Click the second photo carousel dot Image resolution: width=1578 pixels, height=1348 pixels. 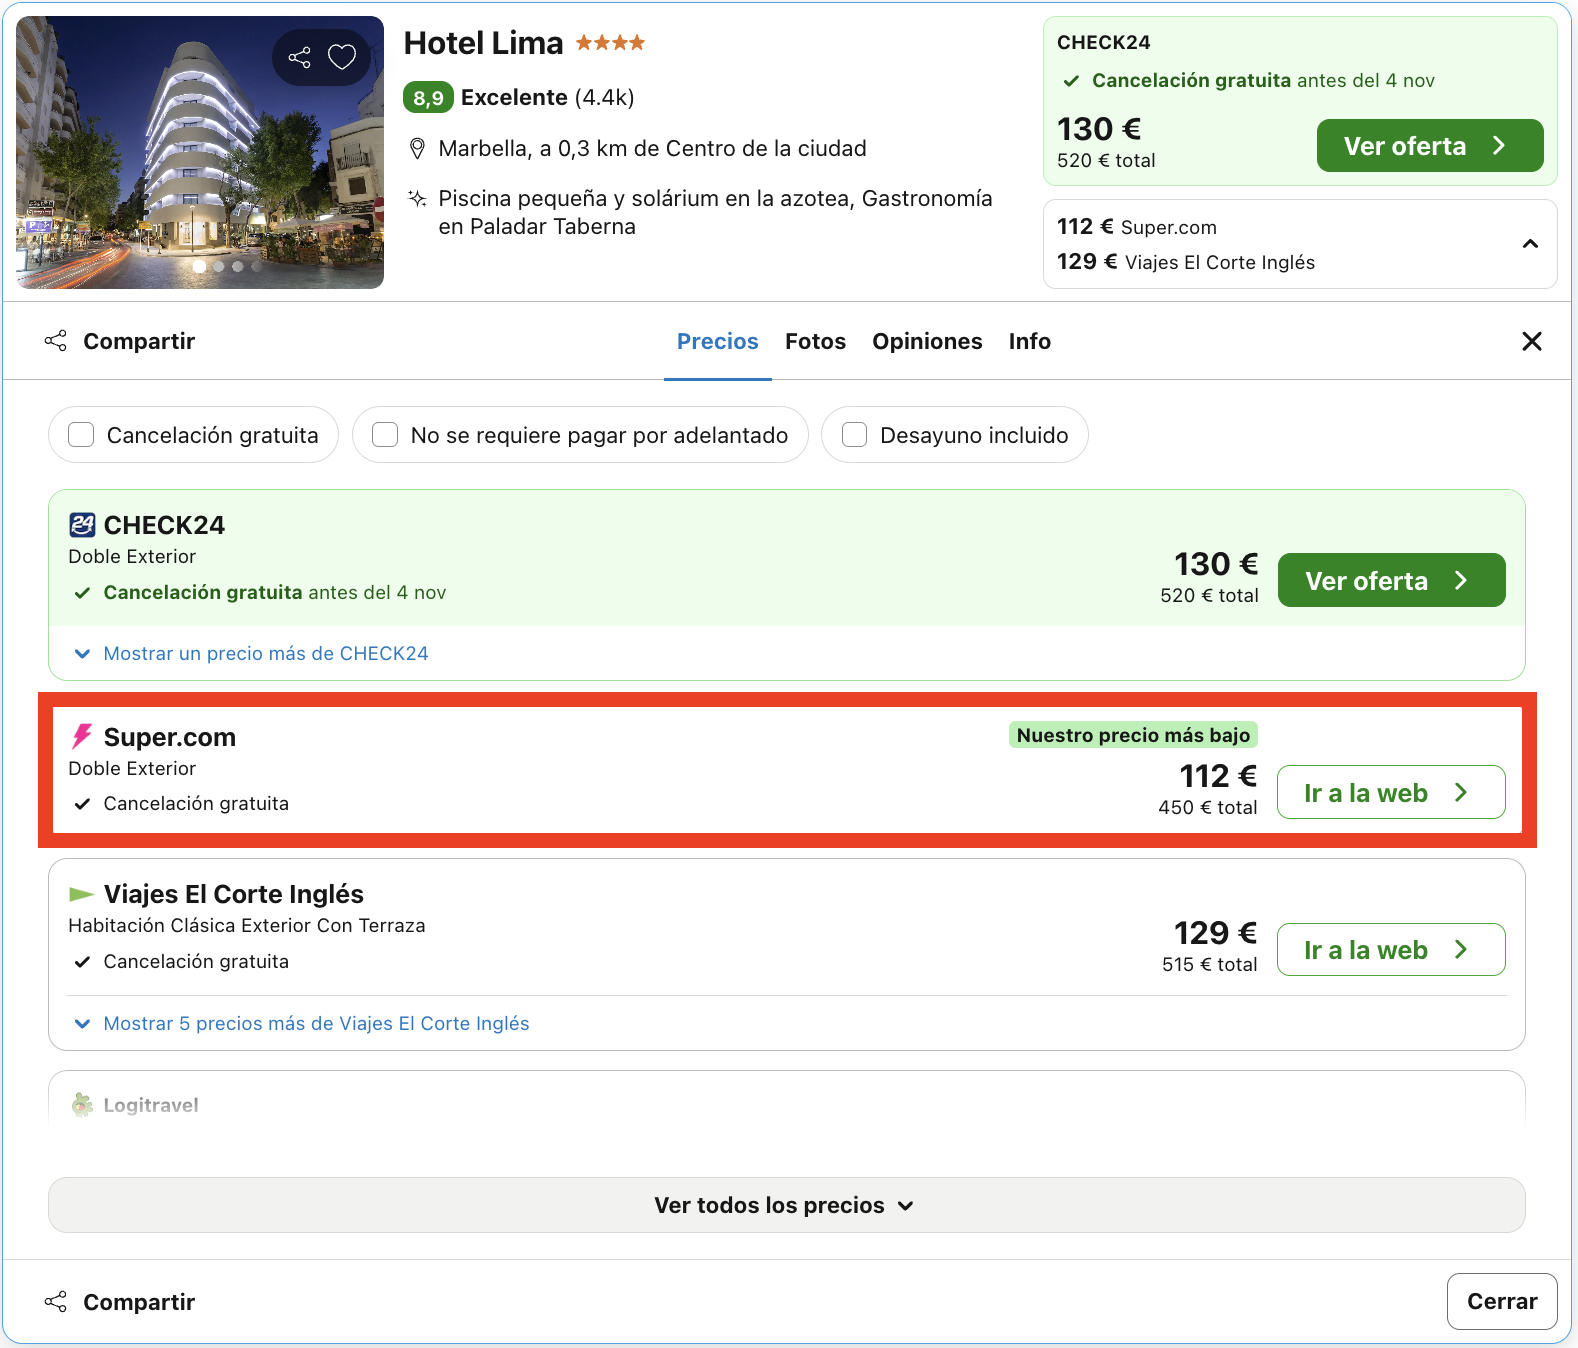pyautogui.click(x=218, y=266)
